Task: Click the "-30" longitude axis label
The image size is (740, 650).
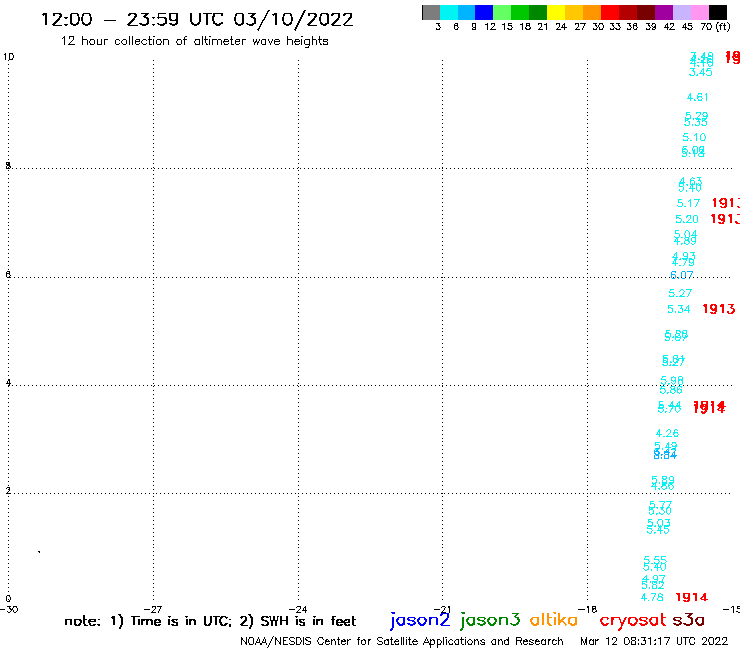Action: click(x=9, y=610)
